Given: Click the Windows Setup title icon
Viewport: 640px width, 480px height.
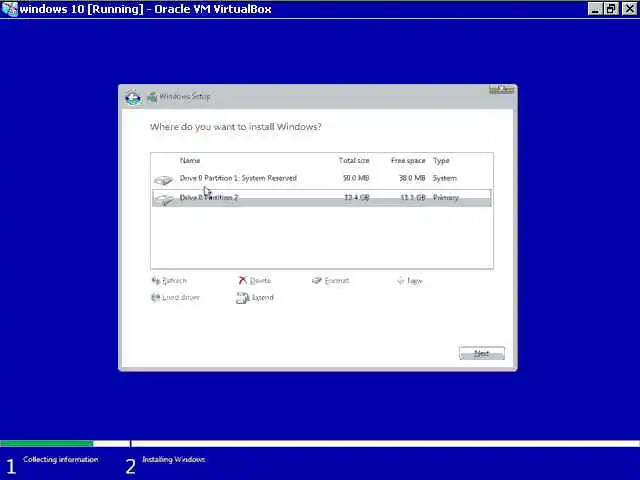Looking at the screenshot, I should [x=152, y=97].
